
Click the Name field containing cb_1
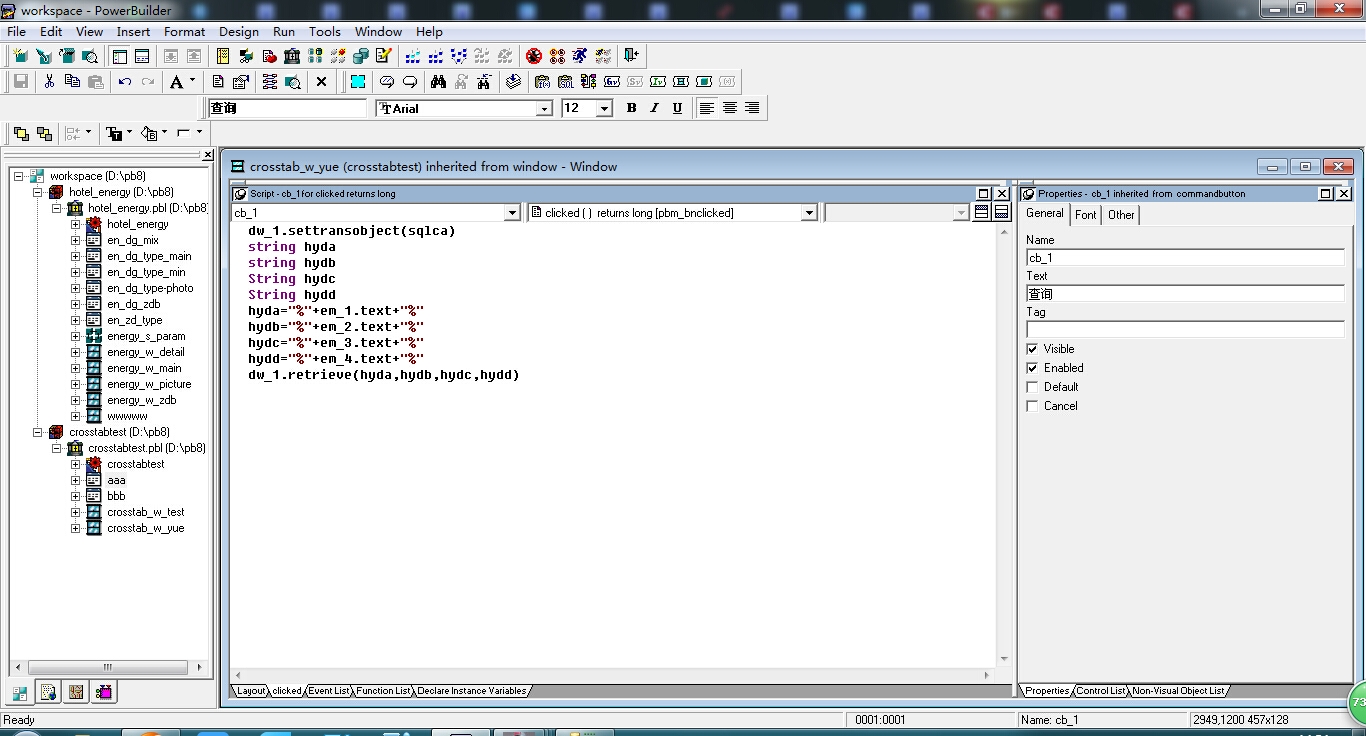(x=1185, y=257)
